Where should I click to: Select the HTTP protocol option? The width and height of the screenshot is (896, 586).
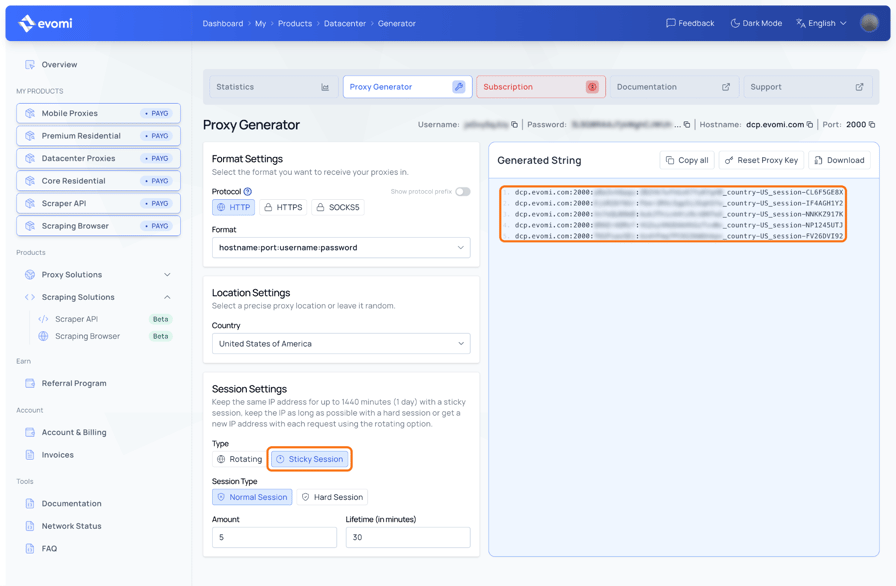click(233, 207)
